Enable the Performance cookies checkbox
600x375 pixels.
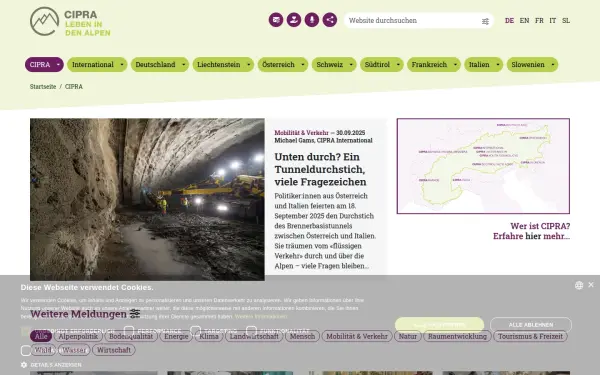(x=129, y=331)
